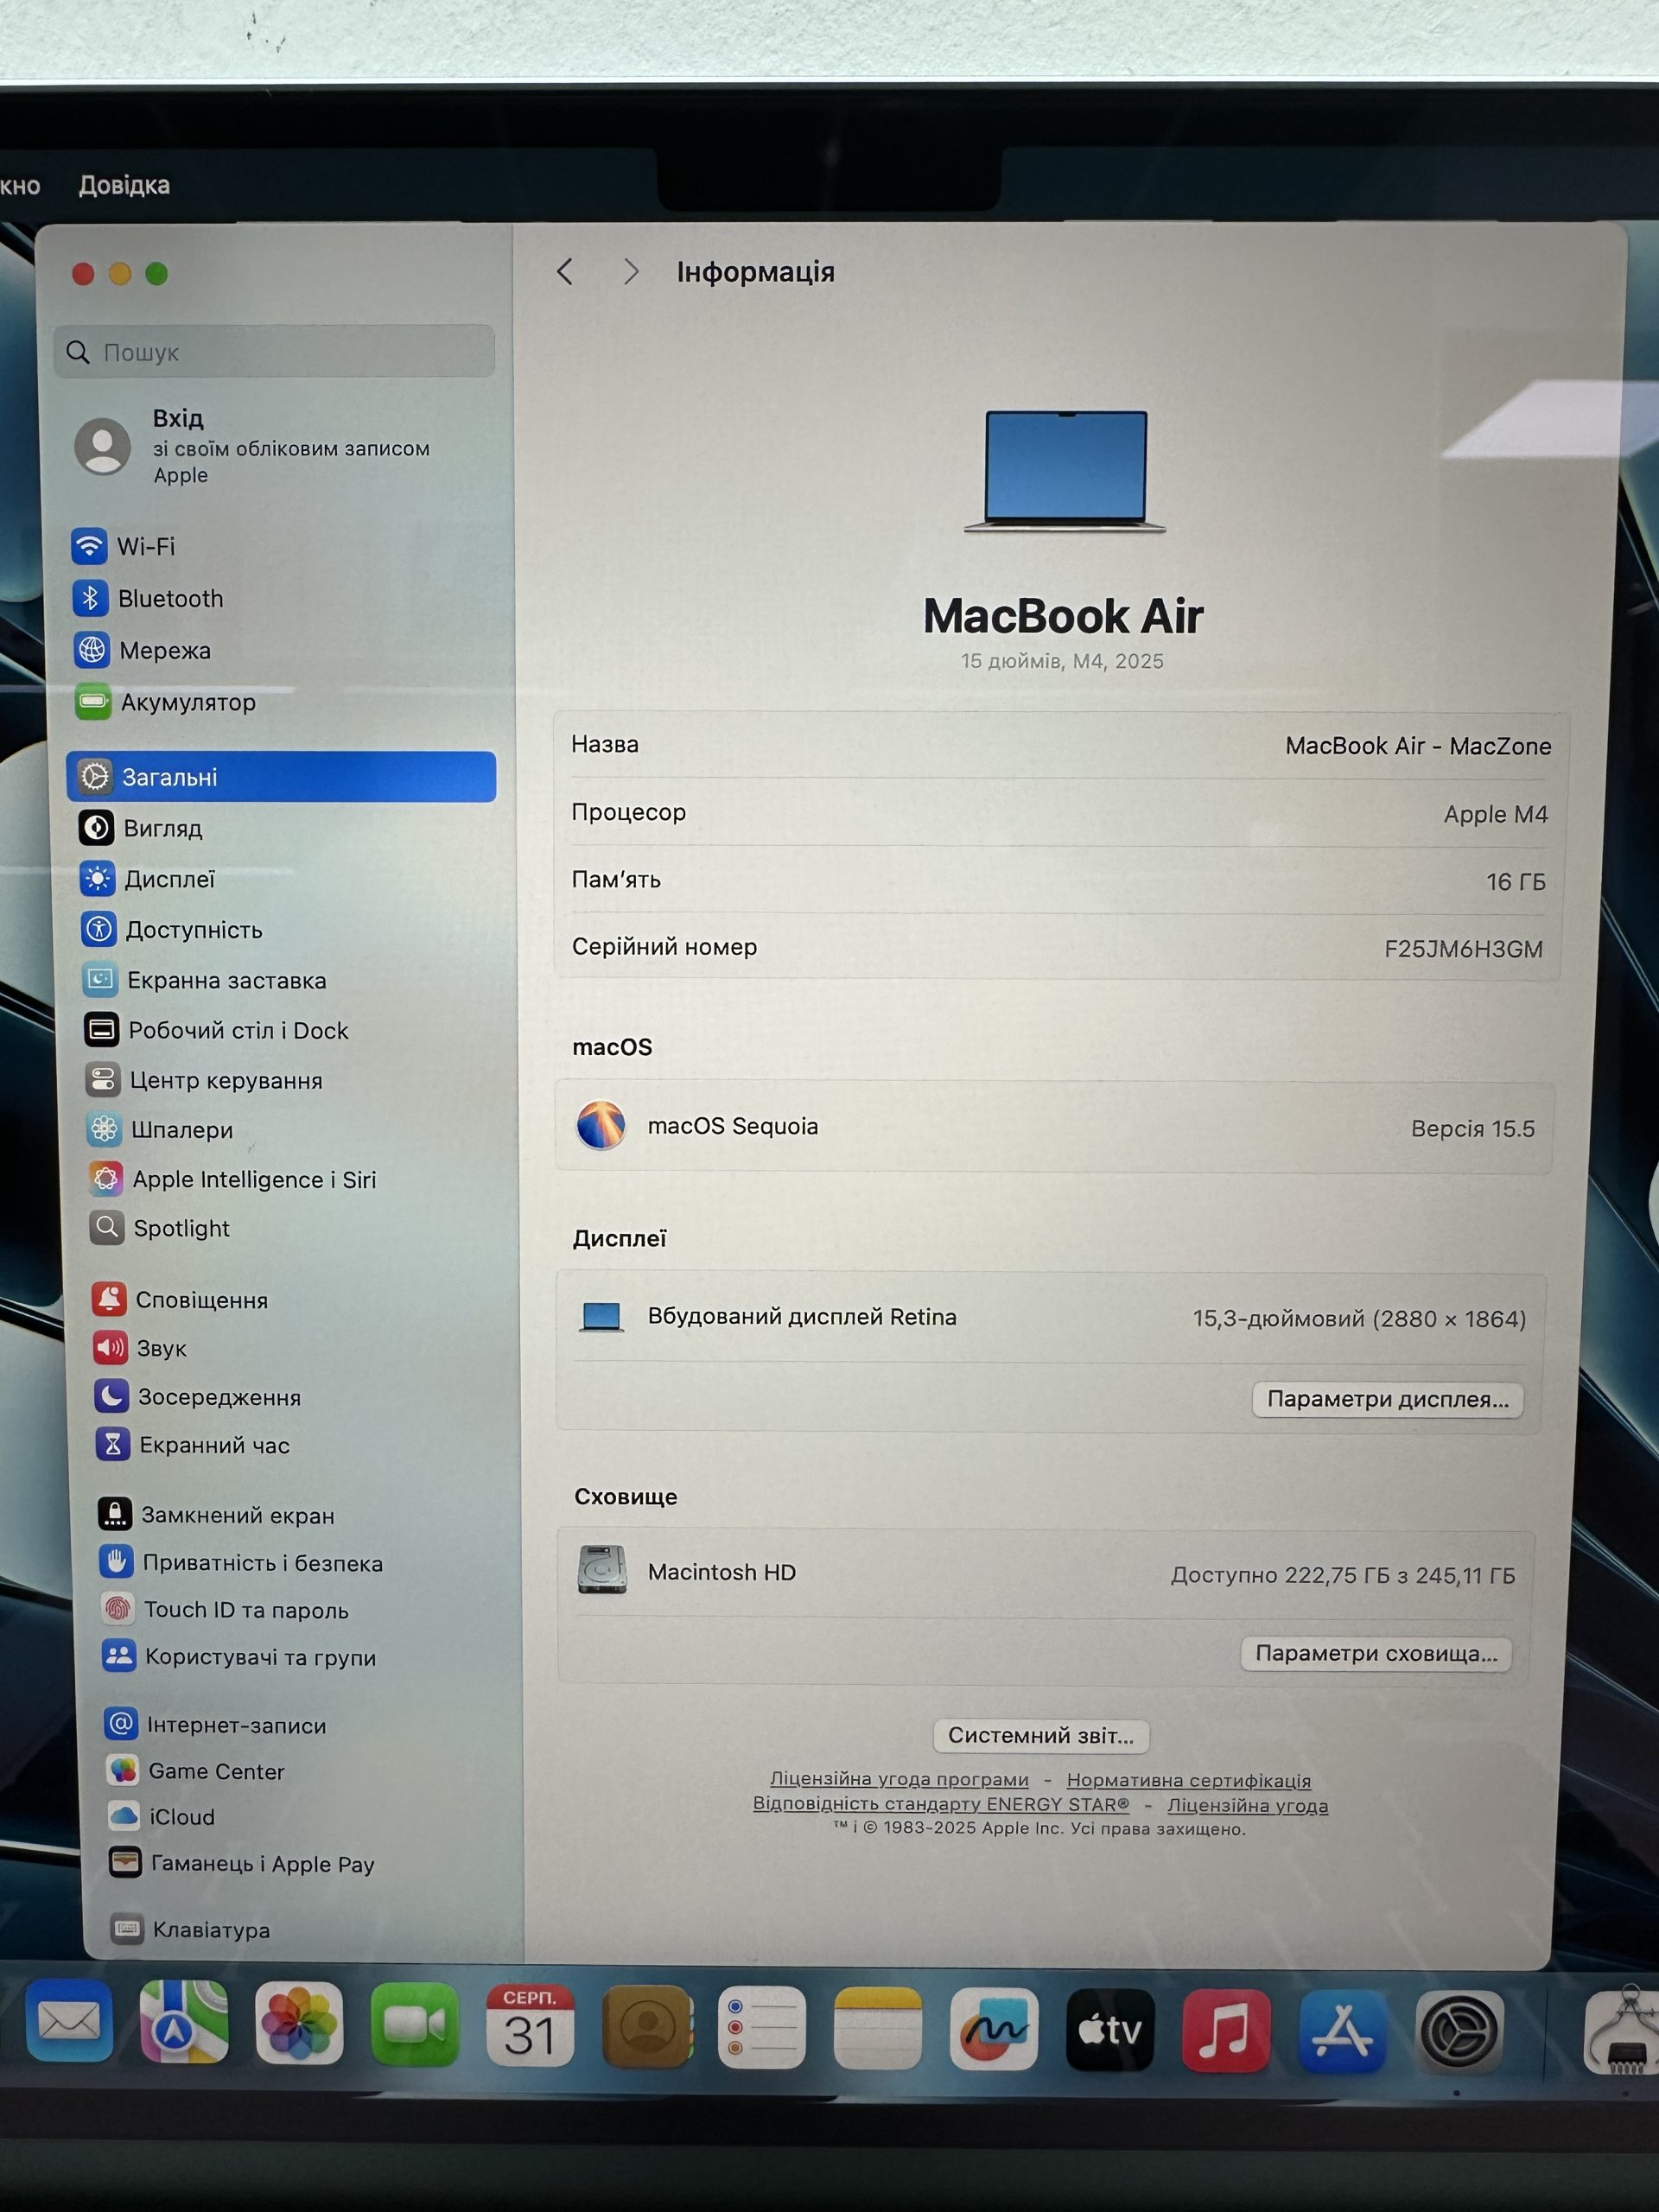Open ENERGY STAR compliance link
1659x2212 pixels.
941,1803
